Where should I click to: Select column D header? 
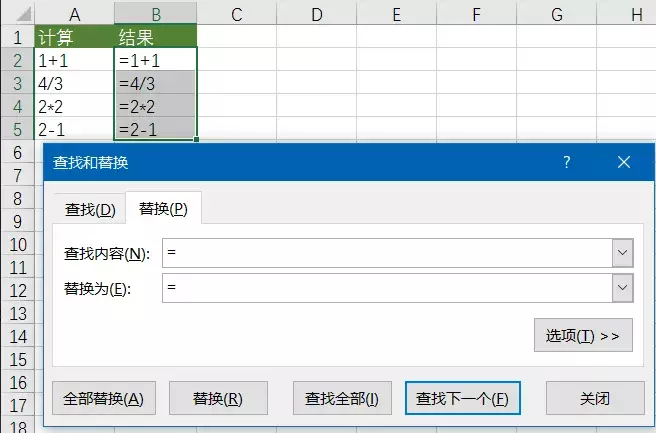(x=315, y=14)
